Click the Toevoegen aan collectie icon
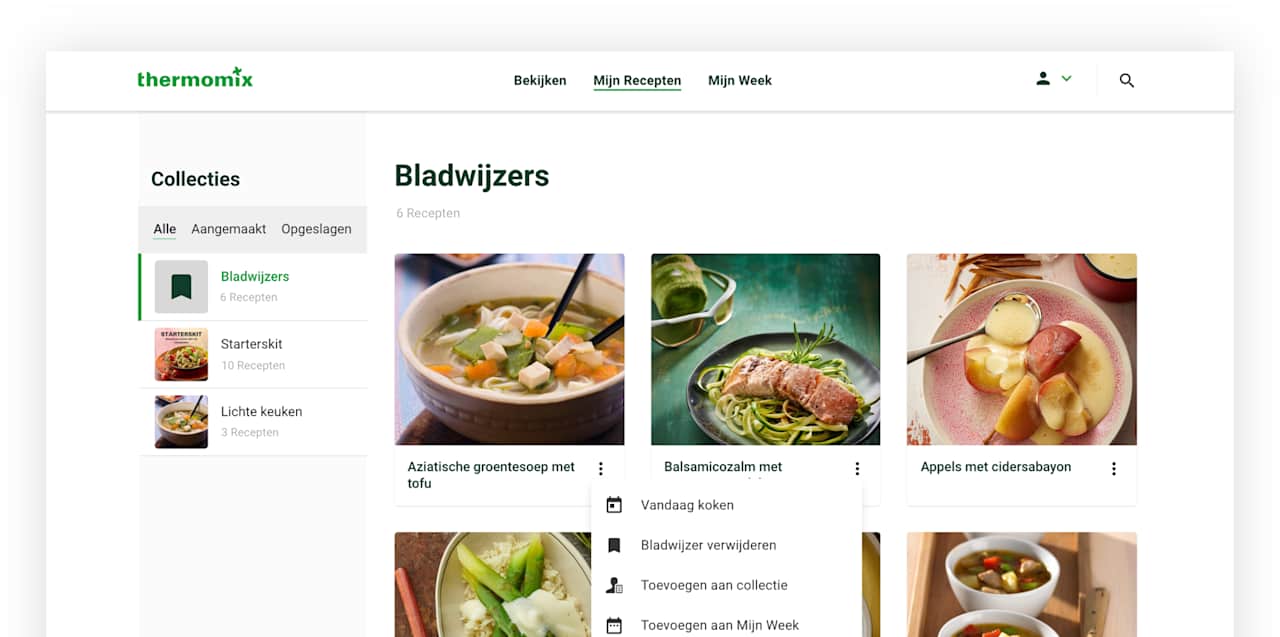 click(614, 585)
